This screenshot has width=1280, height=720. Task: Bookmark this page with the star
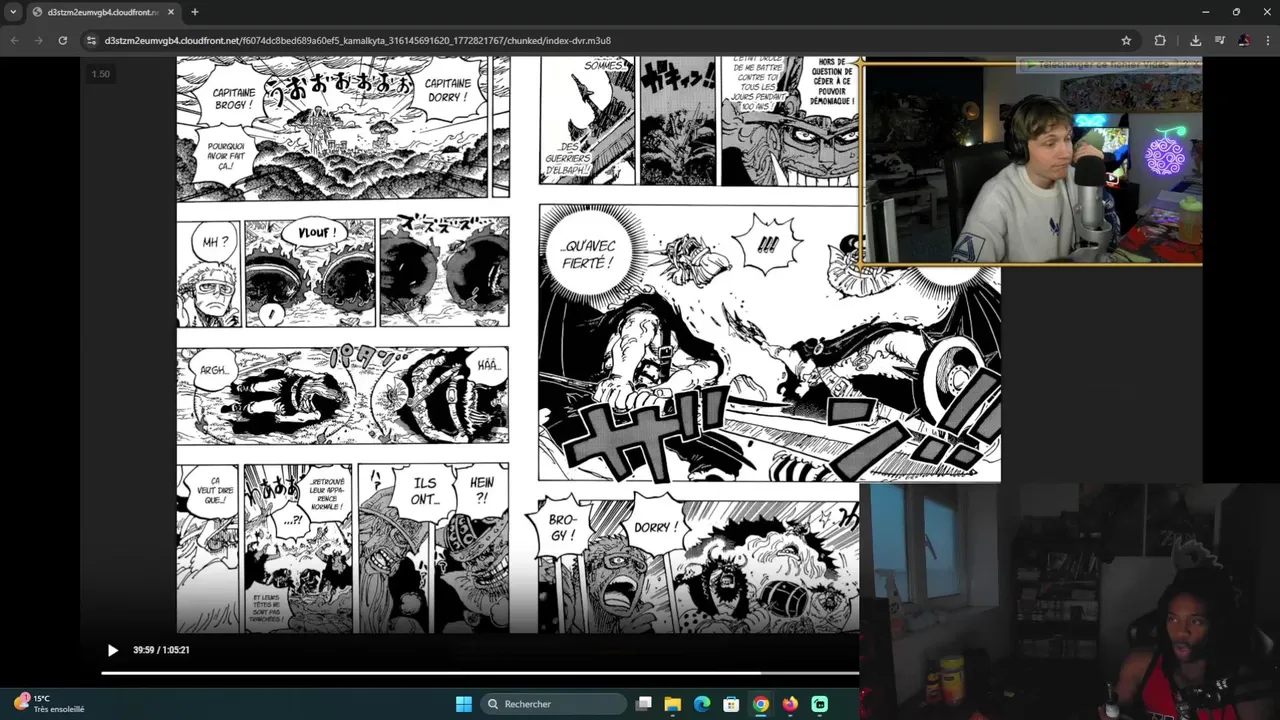pyautogui.click(x=1126, y=40)
